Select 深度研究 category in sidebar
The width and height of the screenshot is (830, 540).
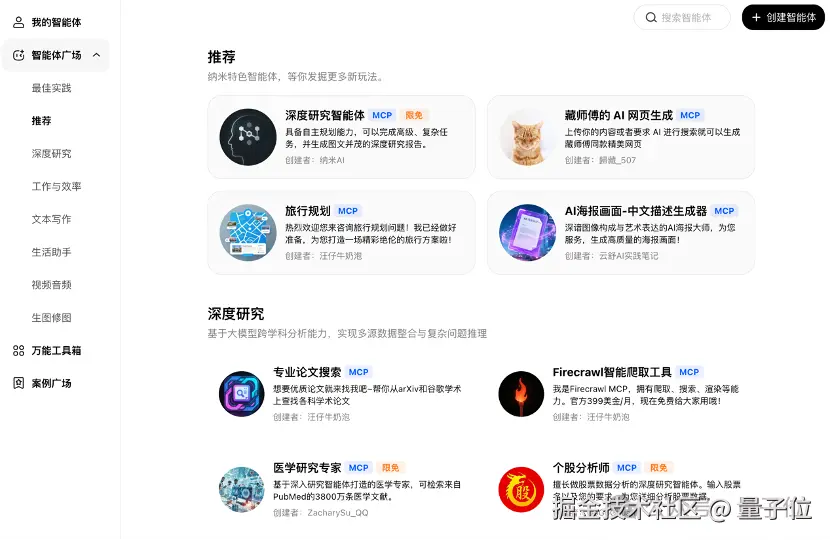[51, 154]
